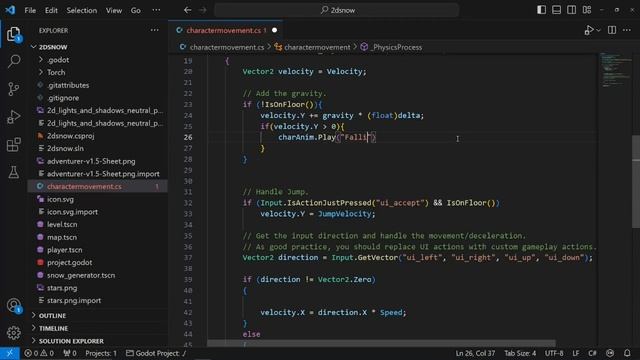640x360 pixels.
Task: Open the Selection menu
Action: point(82,10)
